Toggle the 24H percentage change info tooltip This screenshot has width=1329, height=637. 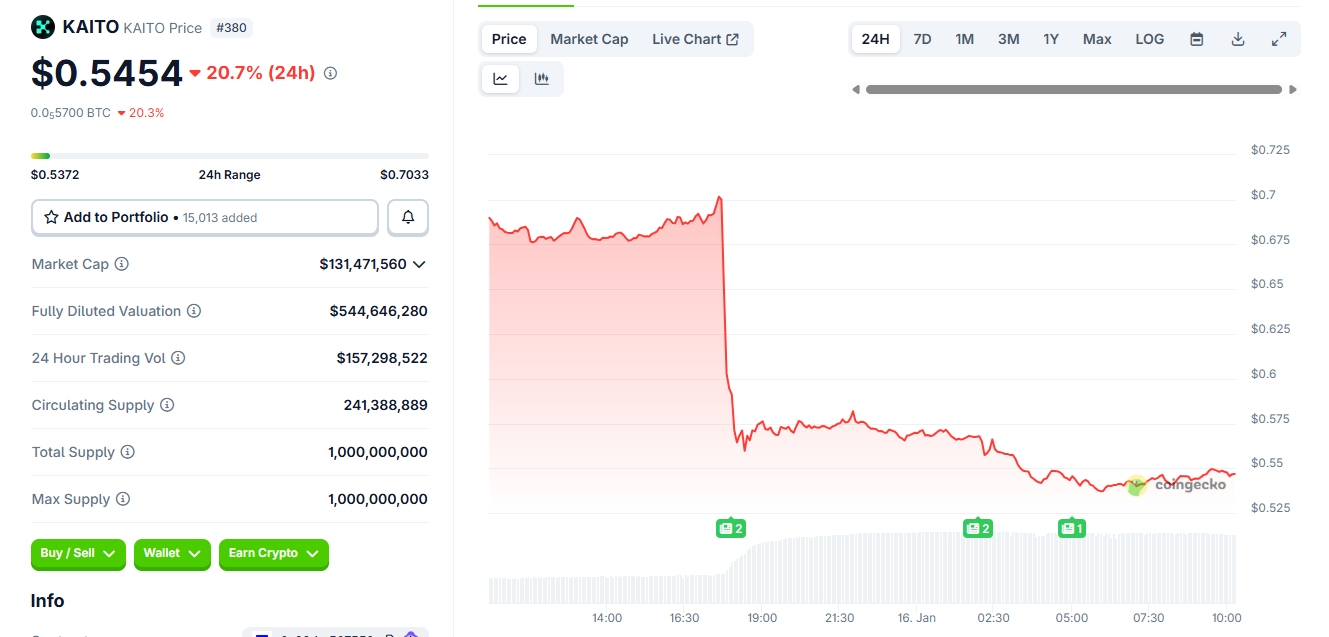[x=330, y=72]
